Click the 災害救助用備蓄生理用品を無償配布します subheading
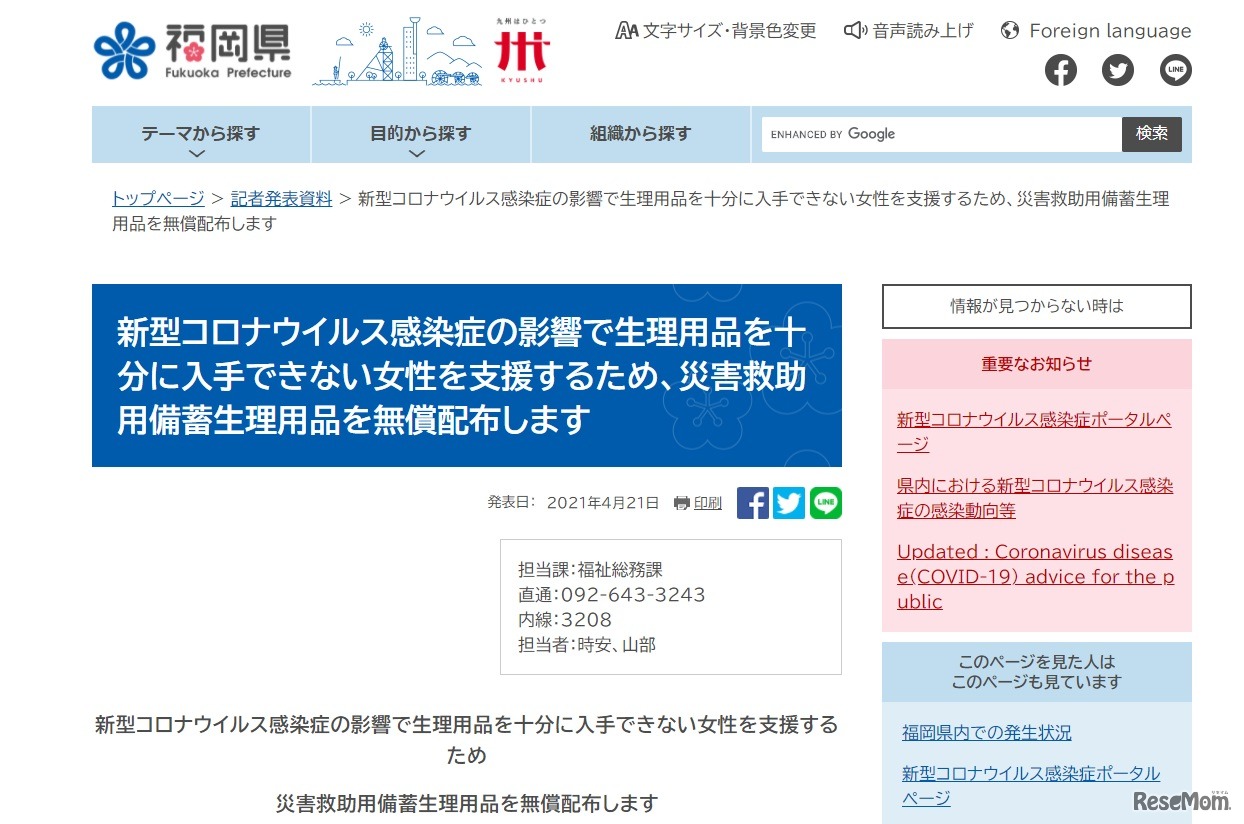This screenshot has width=1244, height=824. [467, 803]
